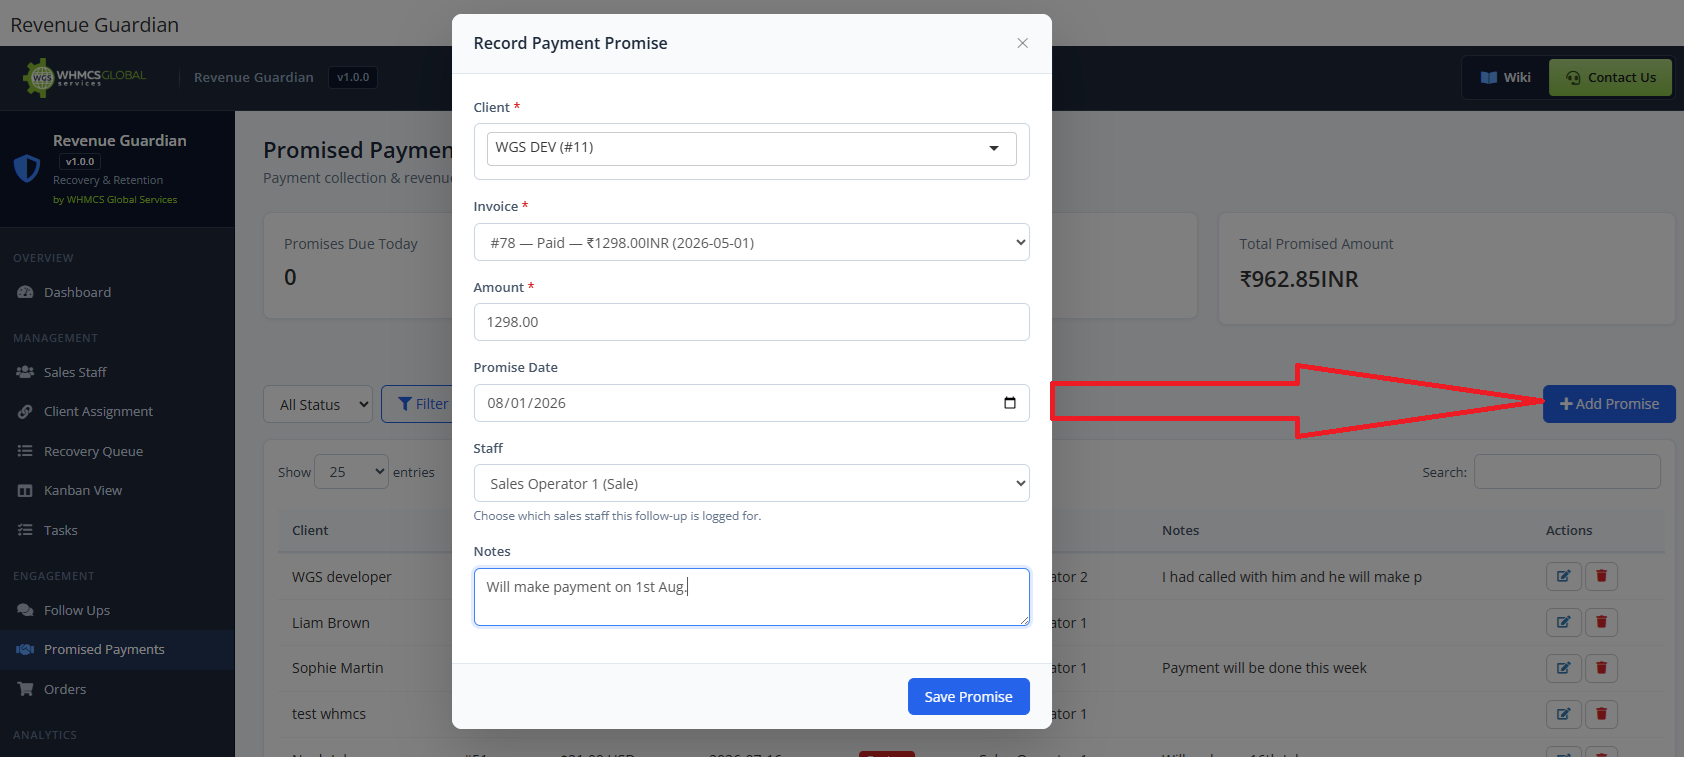Edit the Liam Brown promise row

click(x=1564, y=622)
